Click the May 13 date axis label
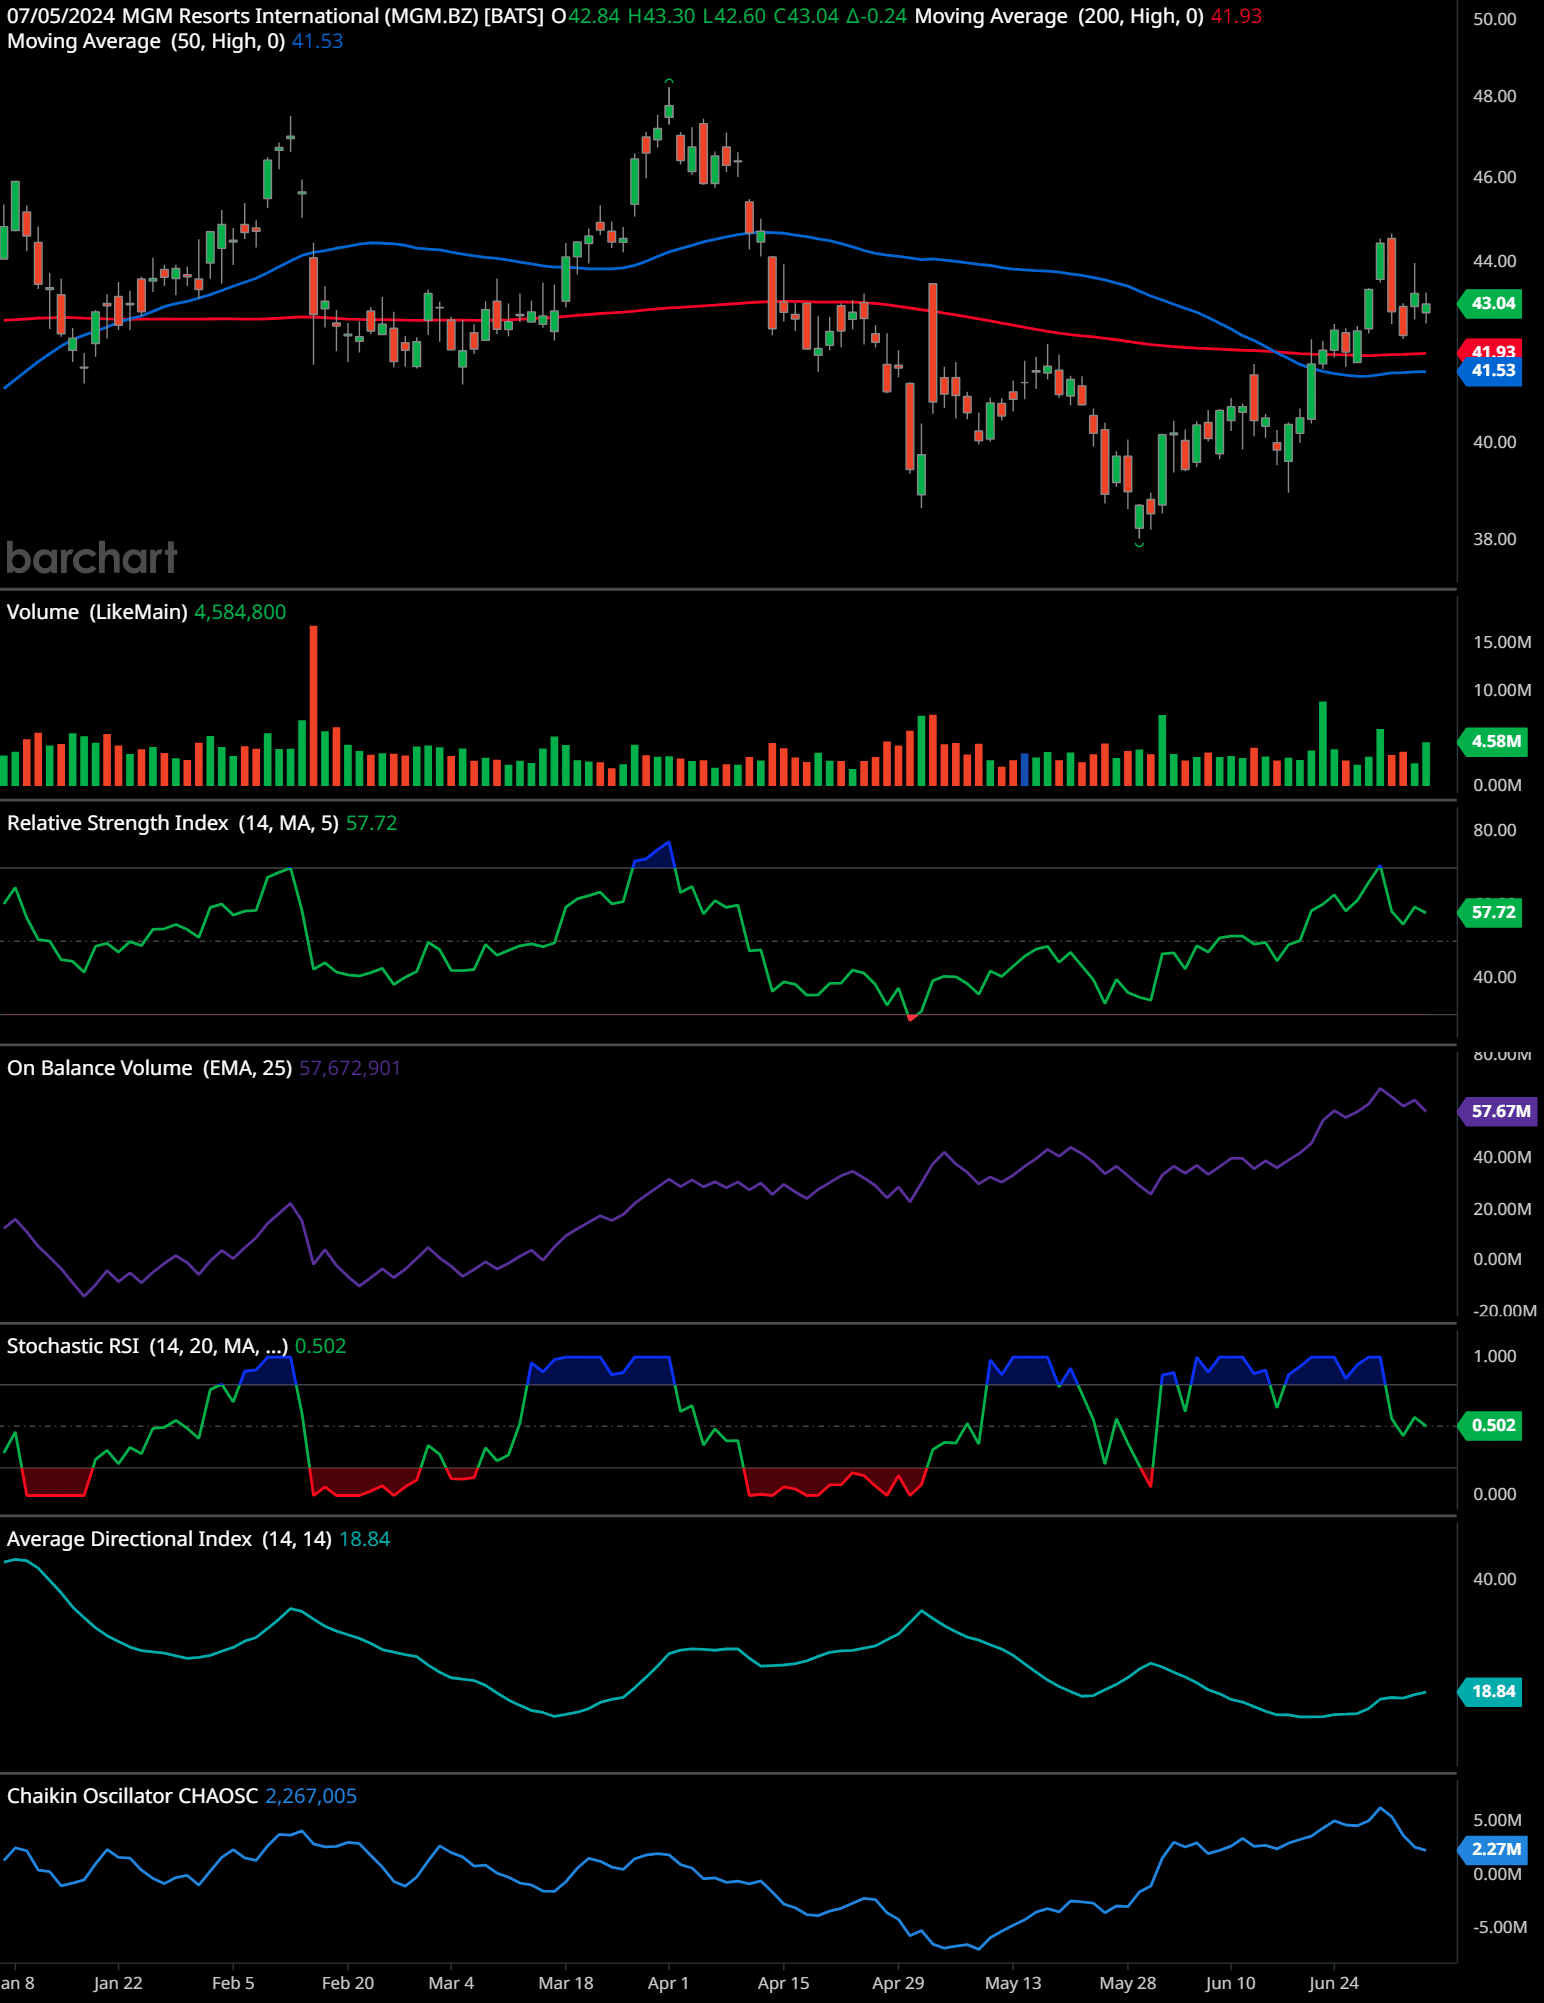This screenshot has width=1544, height=2003. [1013, 1983]
